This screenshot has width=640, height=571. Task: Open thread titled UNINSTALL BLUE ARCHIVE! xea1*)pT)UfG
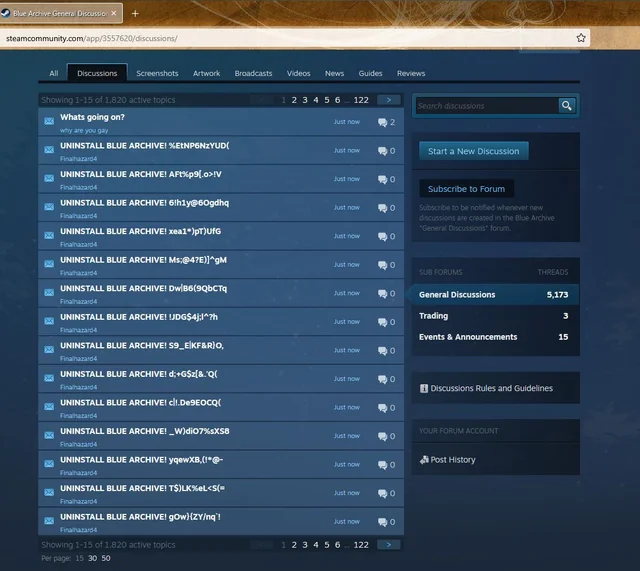point(140,231)
